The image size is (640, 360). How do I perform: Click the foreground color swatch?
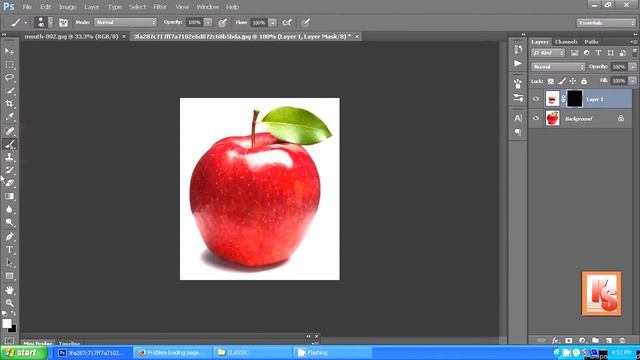point(7,323)
